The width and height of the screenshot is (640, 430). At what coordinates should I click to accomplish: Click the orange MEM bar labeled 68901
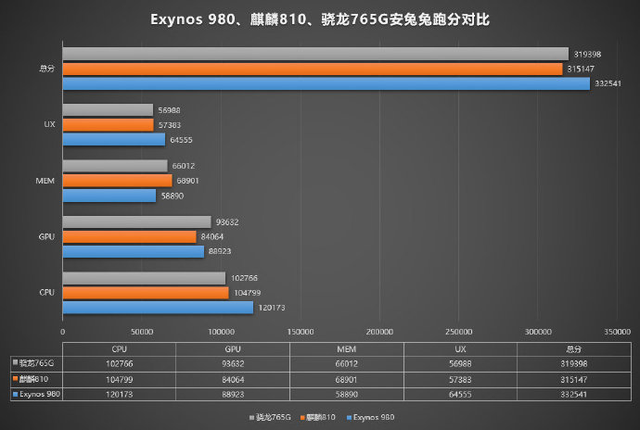tap(117, 180)
